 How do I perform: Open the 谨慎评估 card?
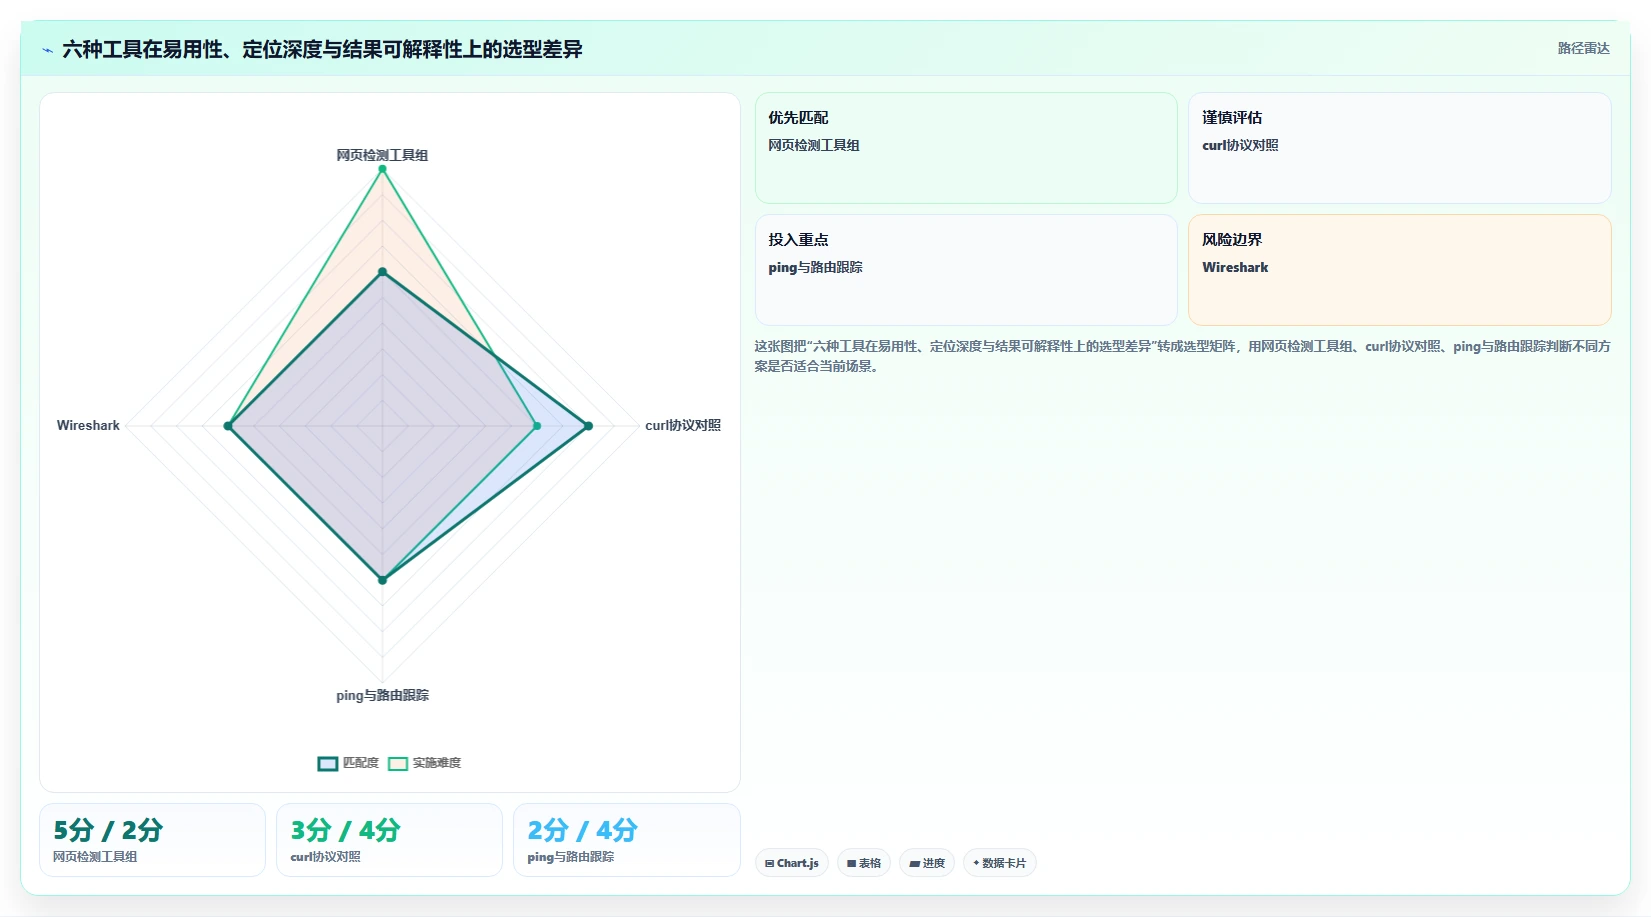pos(1400,148)
